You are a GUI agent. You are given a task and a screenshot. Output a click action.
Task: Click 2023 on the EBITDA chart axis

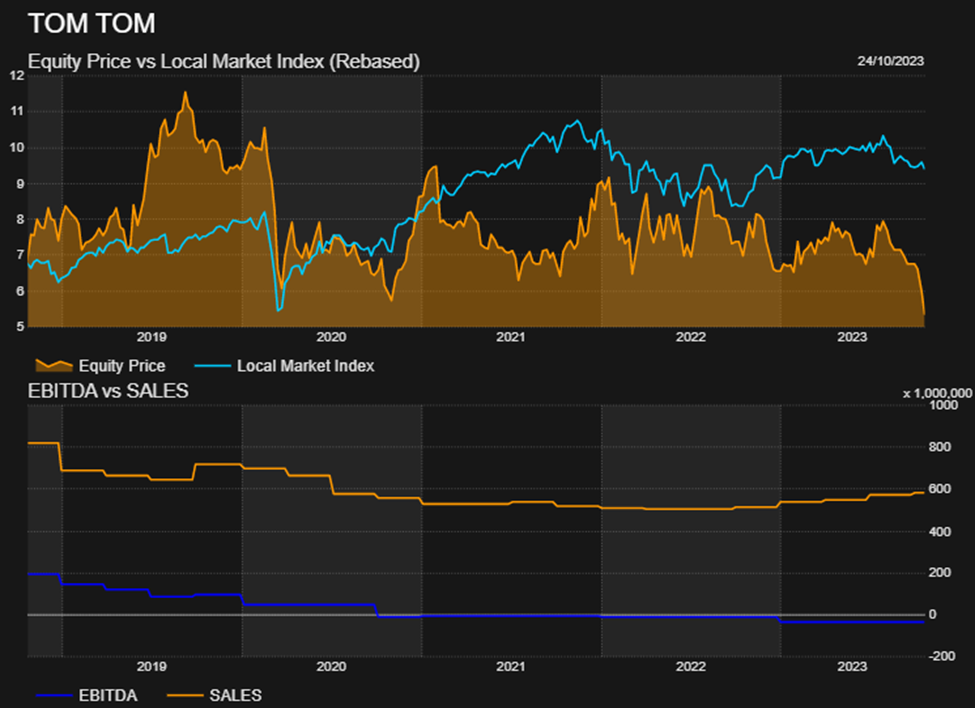tap(852, 666)
